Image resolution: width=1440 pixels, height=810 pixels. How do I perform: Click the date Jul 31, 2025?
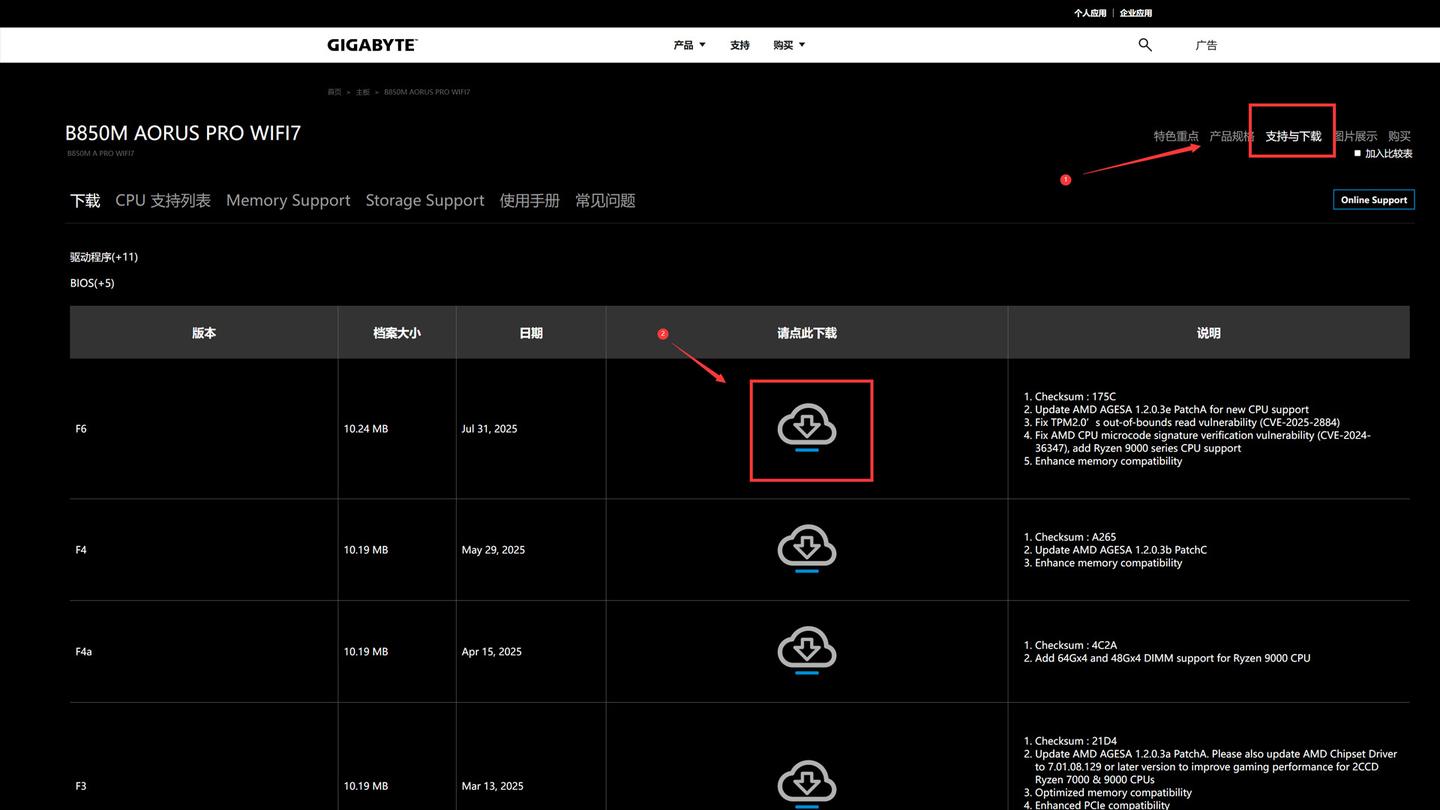pyautogui.click(x=490, y=429)
